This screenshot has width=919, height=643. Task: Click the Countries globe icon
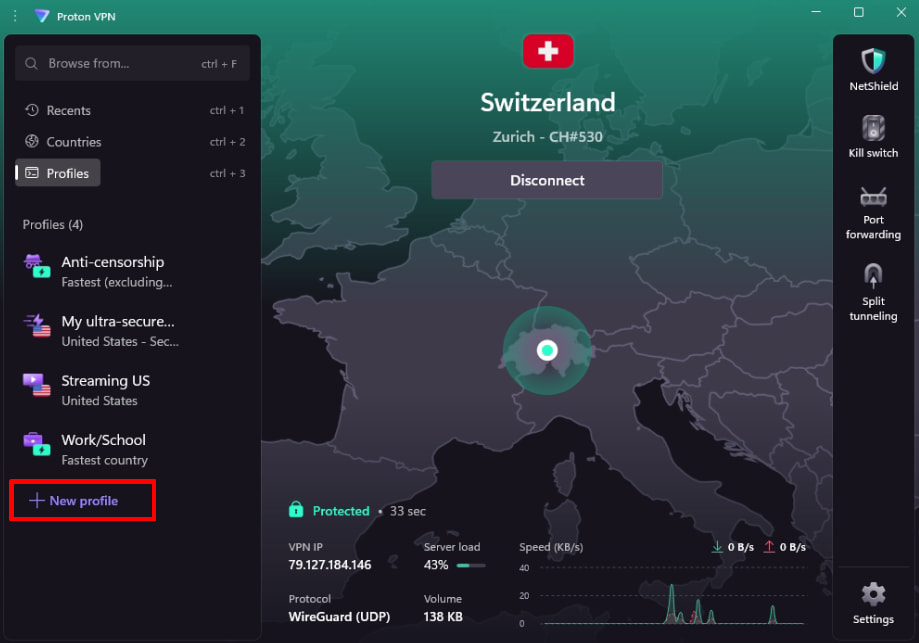(x=32, y=141)
